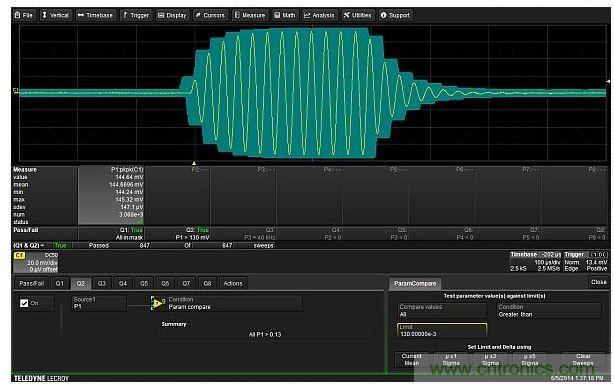Click the trigger position marker below grid

[x=194, y=163]
